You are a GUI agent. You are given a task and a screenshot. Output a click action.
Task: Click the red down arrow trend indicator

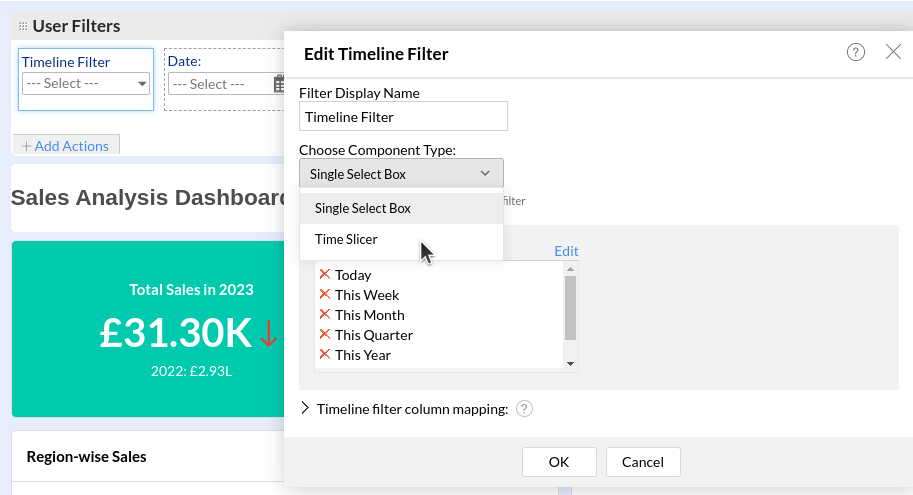[268, 334]
